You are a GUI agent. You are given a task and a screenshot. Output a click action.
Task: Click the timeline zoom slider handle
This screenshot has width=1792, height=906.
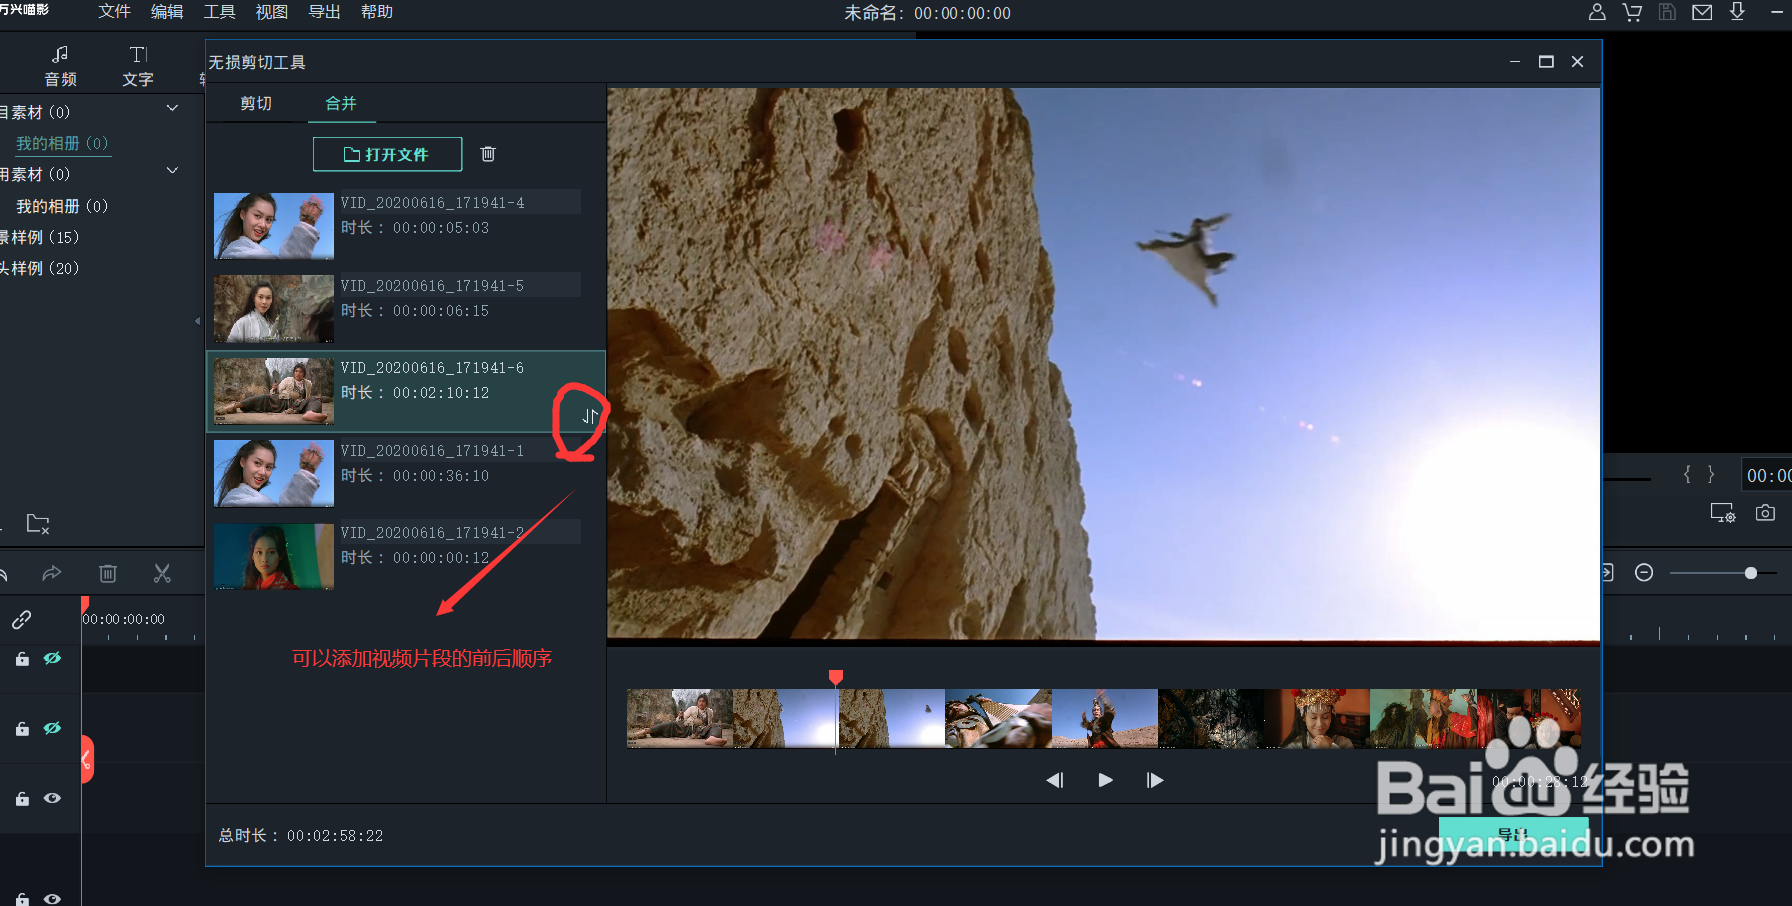[1751, 573]
